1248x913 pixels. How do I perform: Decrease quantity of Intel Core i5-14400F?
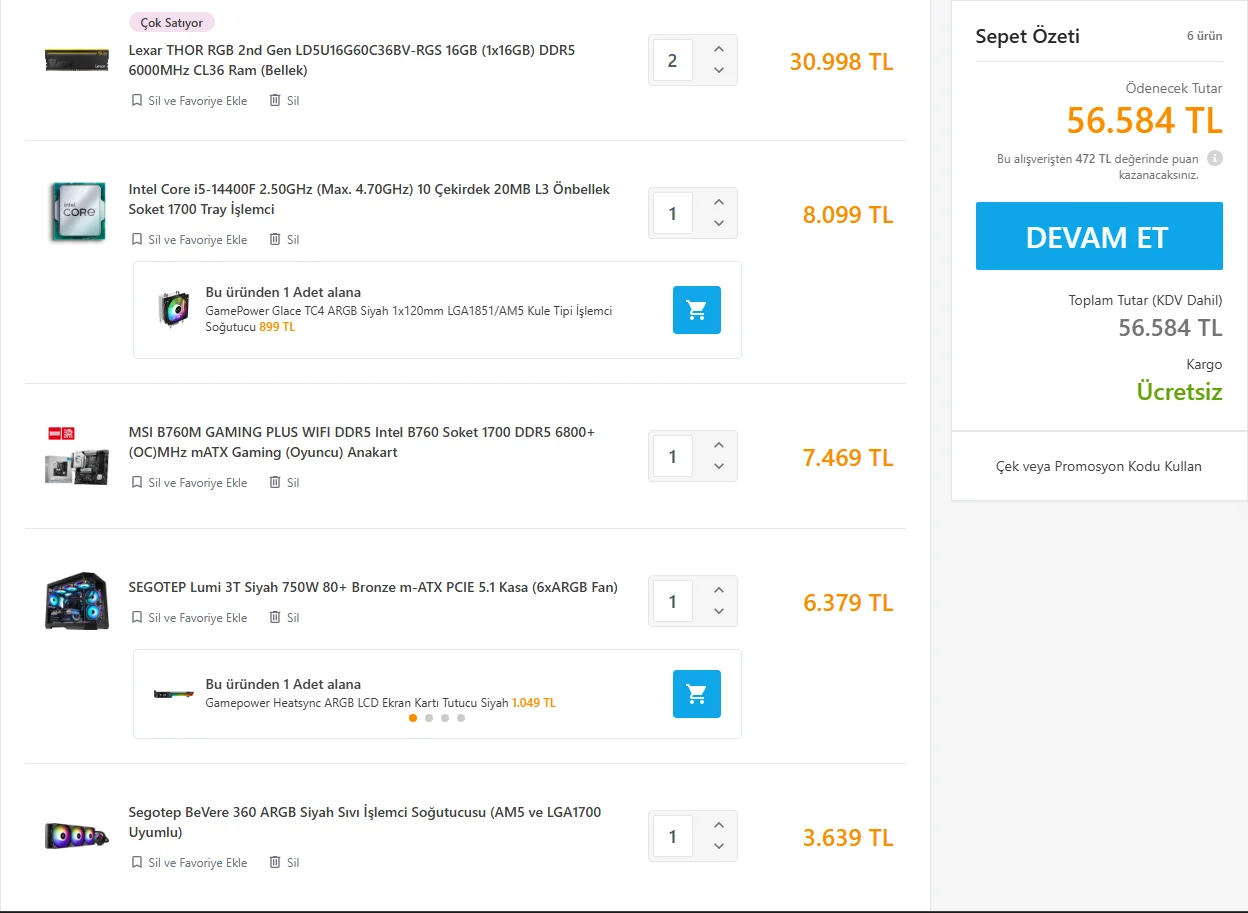click(718, 224)
